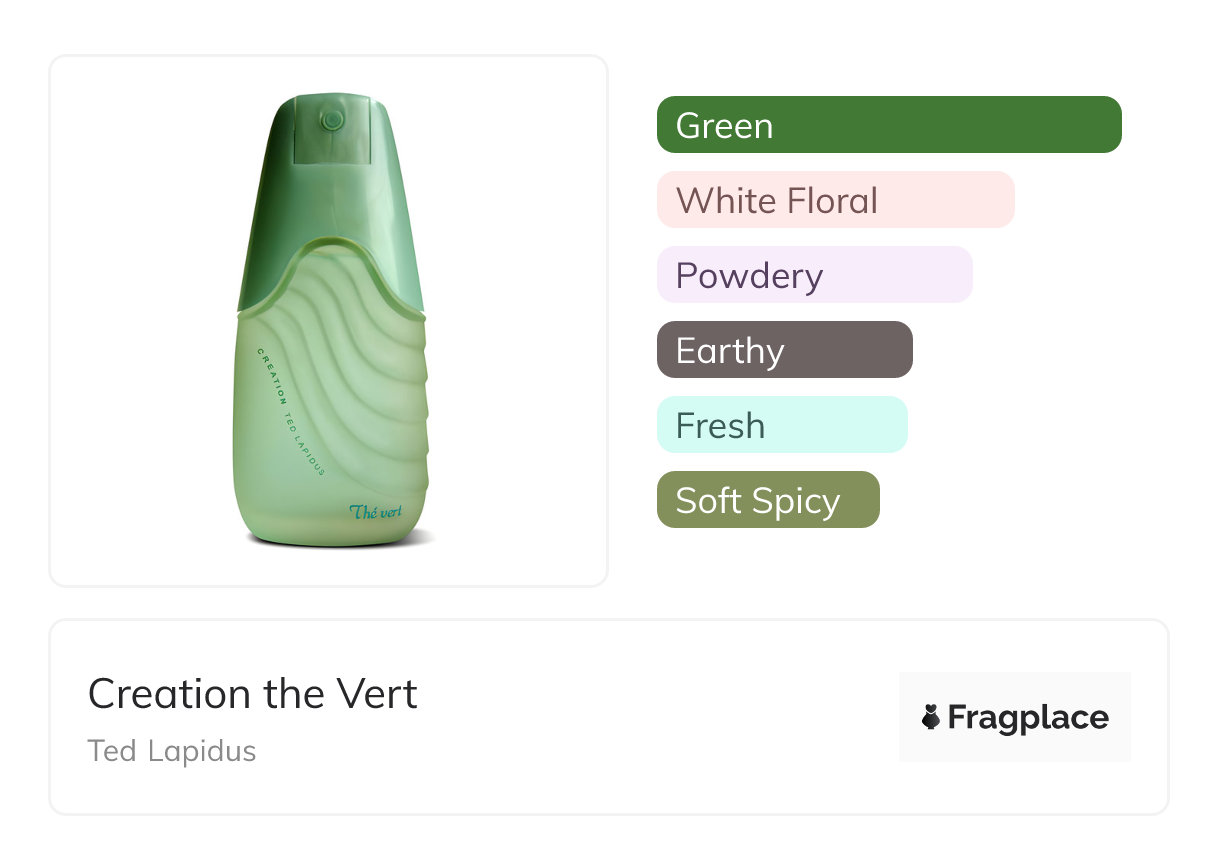Click the Fragplace wordmark text
Image resolution: width=1218 pixels, height=864 pixels.
click(1028, 717)
